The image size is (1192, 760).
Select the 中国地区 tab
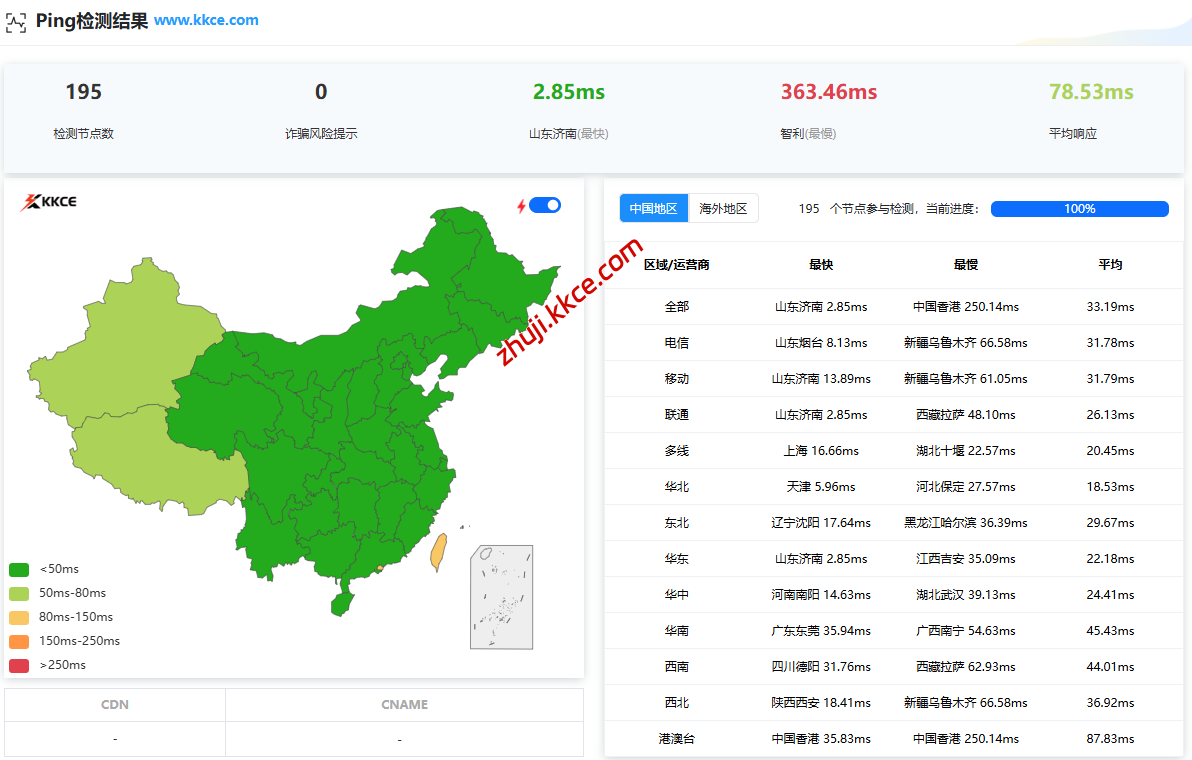pos(653,208)
